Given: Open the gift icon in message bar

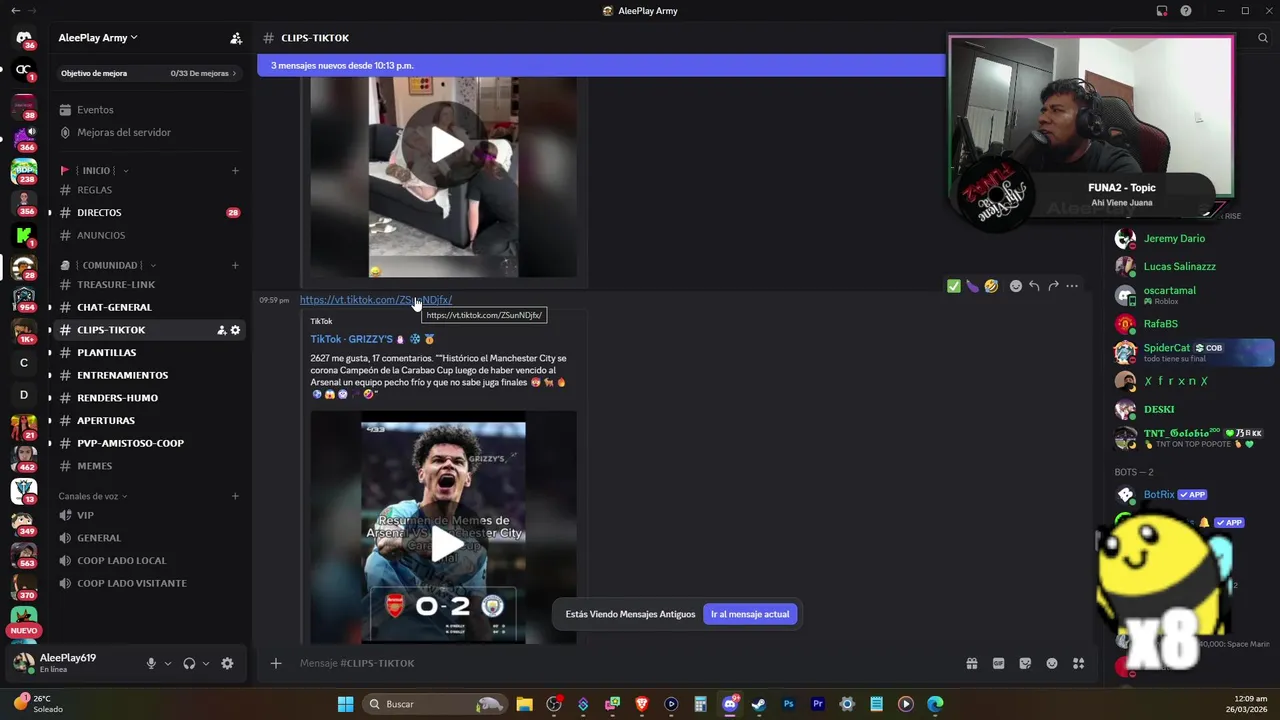Looking at the screenshot, I should click(x=971, y=663).
